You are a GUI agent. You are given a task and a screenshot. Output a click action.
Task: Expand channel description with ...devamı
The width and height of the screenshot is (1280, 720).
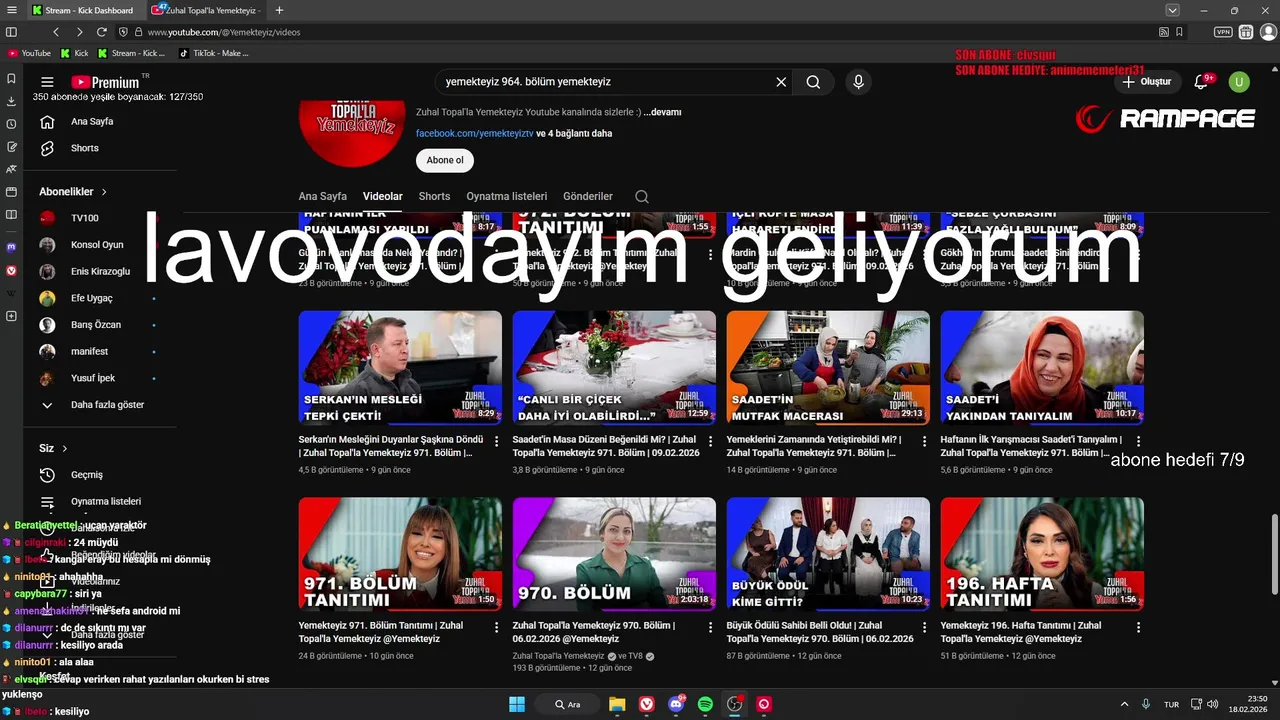coord(662,112)
